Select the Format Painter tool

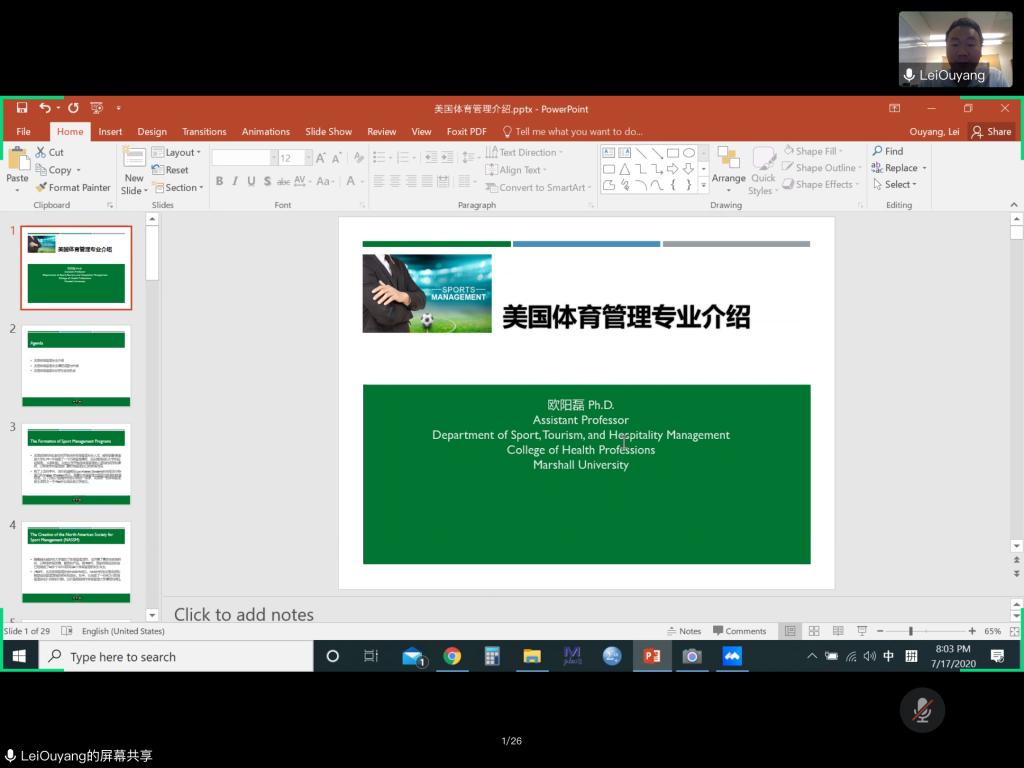coord(73,187)
